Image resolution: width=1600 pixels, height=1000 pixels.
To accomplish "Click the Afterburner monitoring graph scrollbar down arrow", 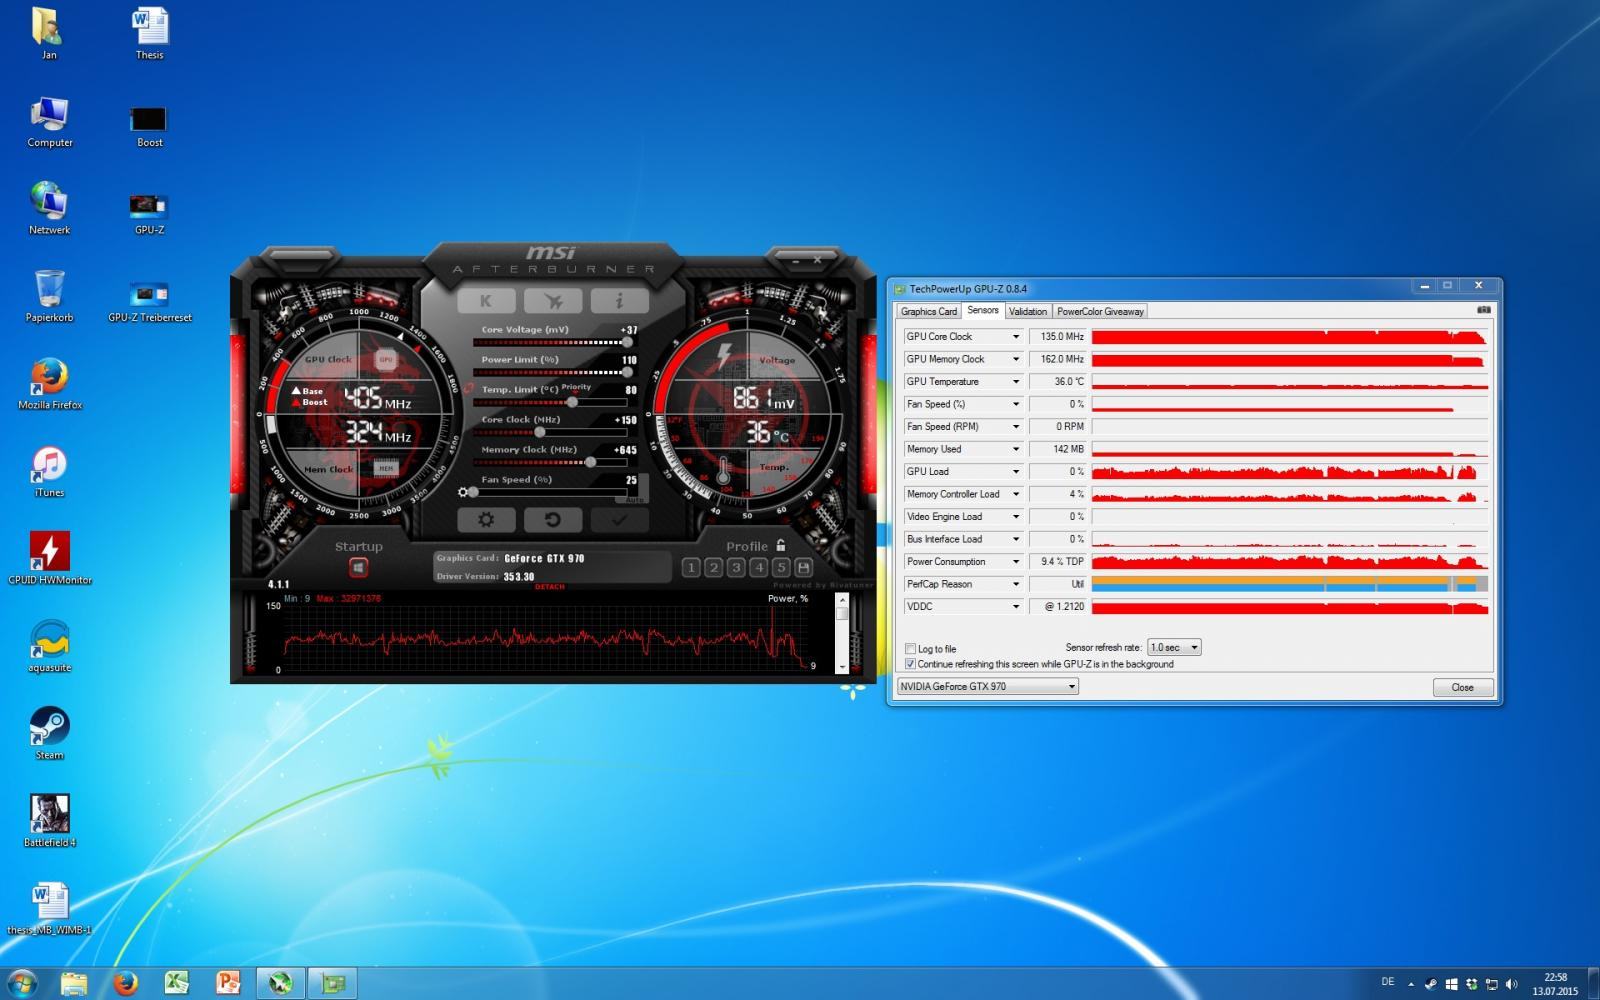I will 842,667.
